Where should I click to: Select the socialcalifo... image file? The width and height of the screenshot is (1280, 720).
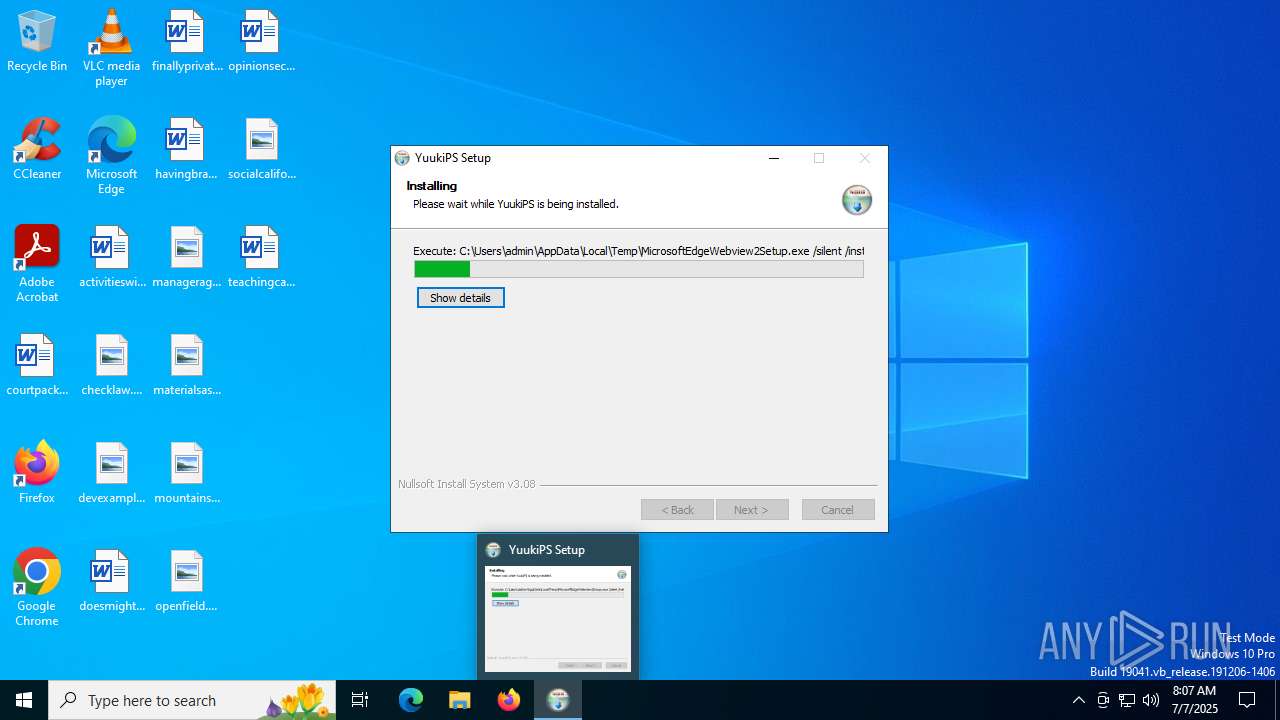coord(261,150)
